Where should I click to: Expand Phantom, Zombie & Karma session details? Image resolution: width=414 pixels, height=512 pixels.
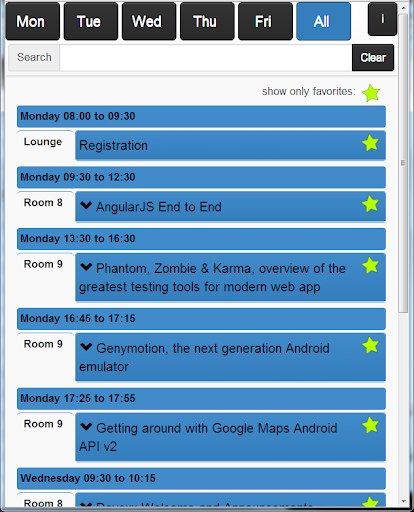[86, 267]
